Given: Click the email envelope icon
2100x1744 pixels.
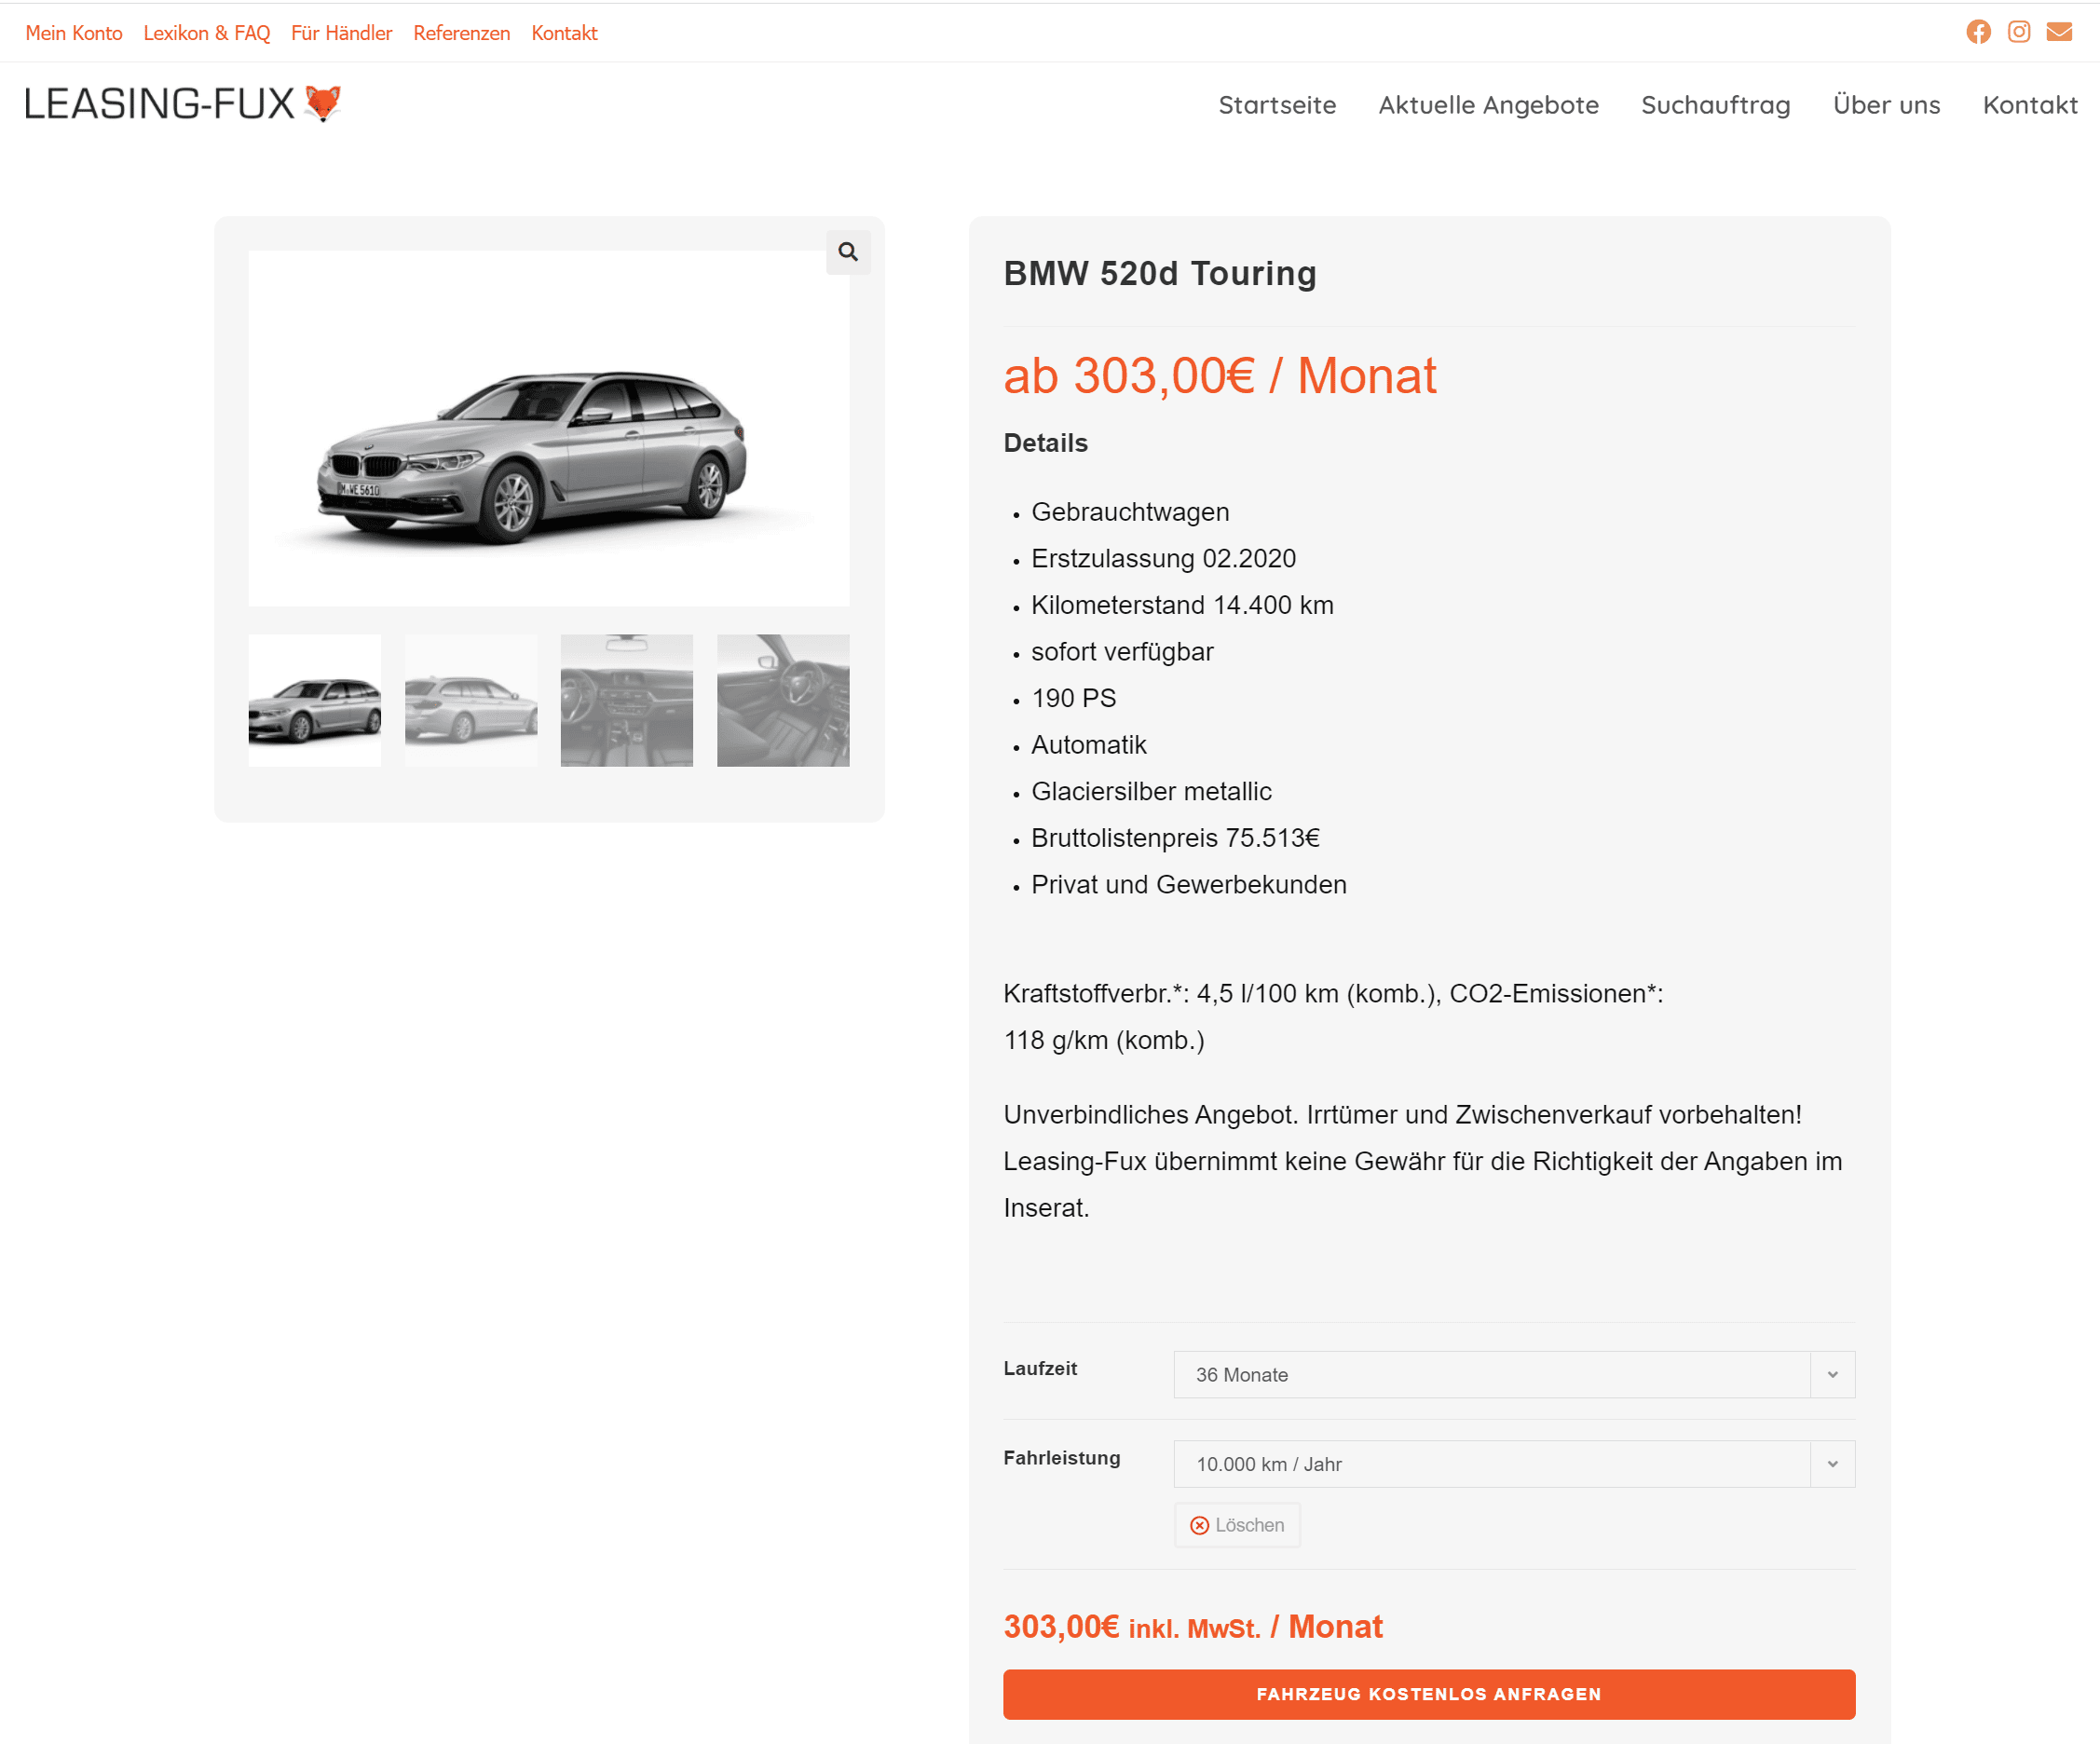Looking at the screenshot, I should click(2059, 32).
